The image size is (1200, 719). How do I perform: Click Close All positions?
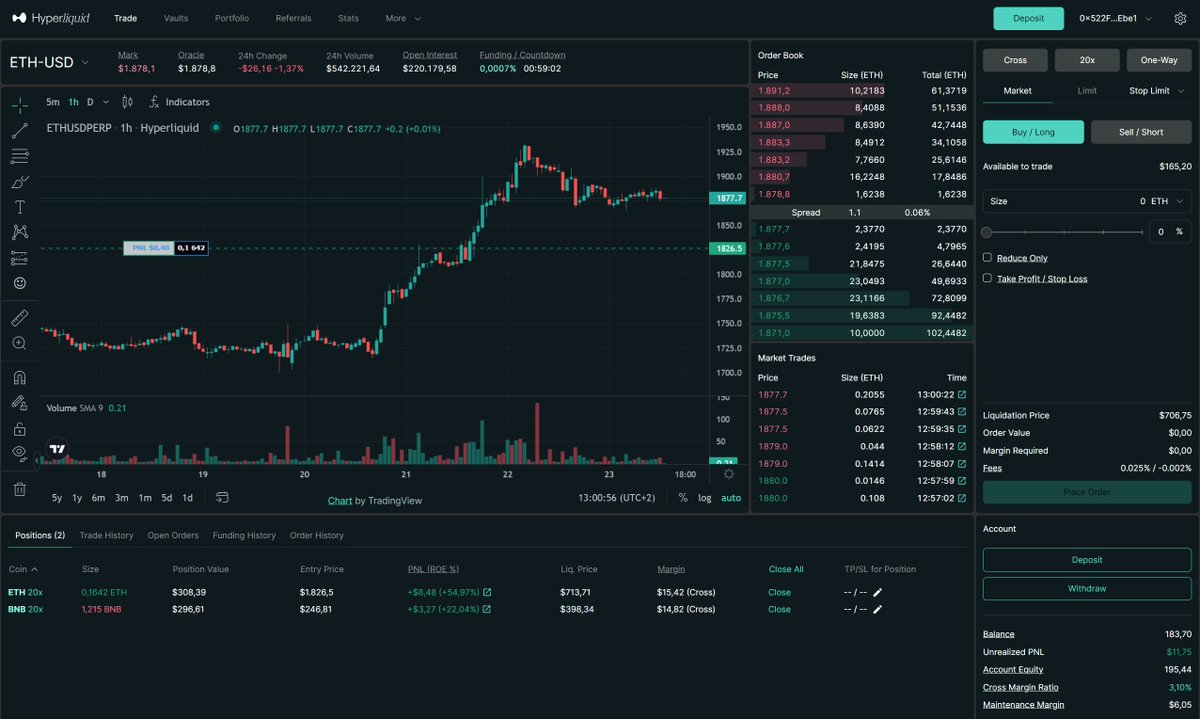coord(786,569)
